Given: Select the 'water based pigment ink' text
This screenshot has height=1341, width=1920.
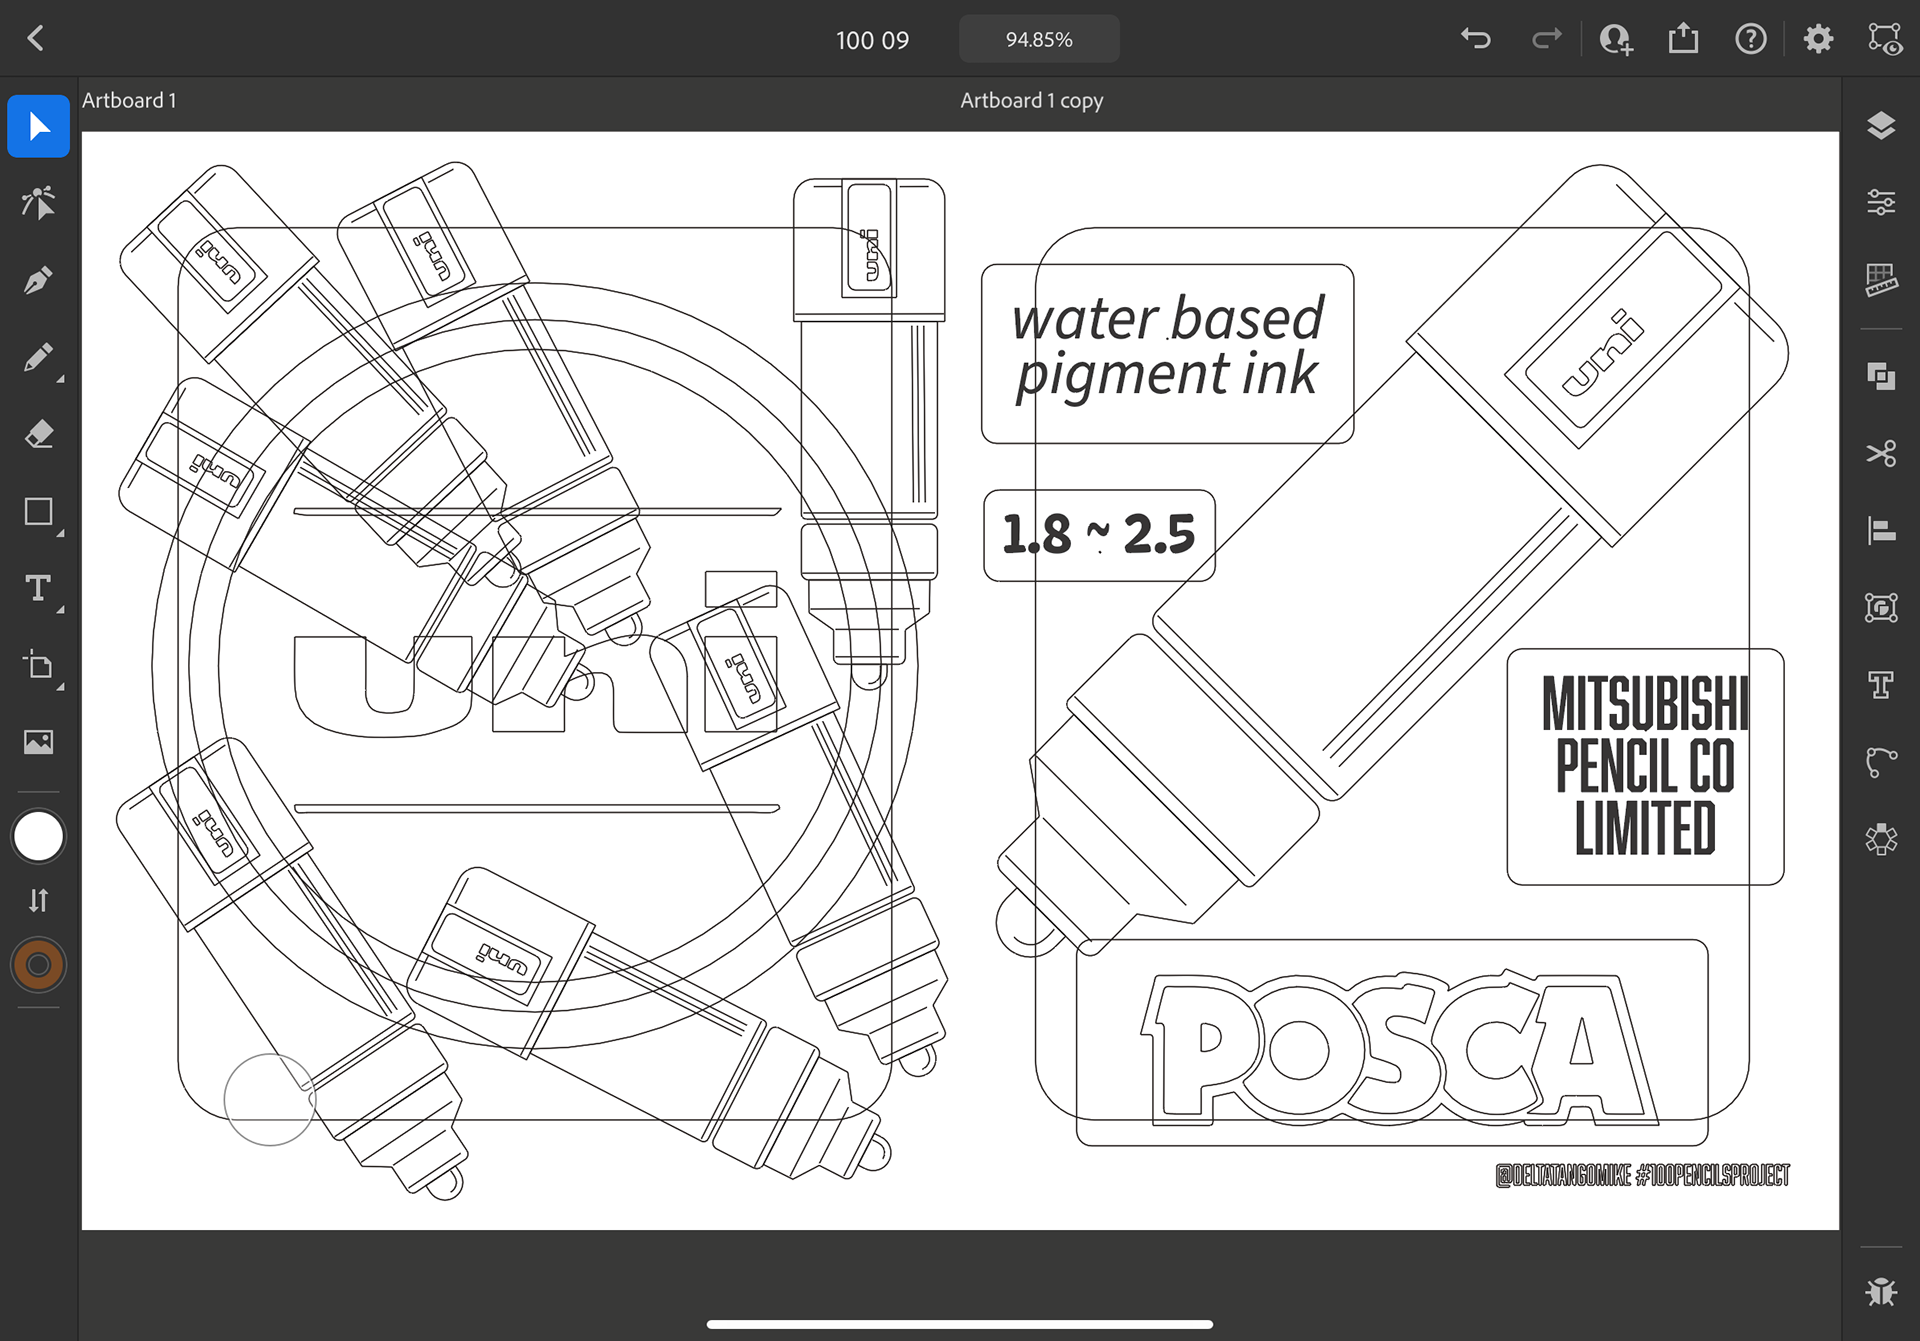Looking at the screenshot, I should coord(1167,347).
